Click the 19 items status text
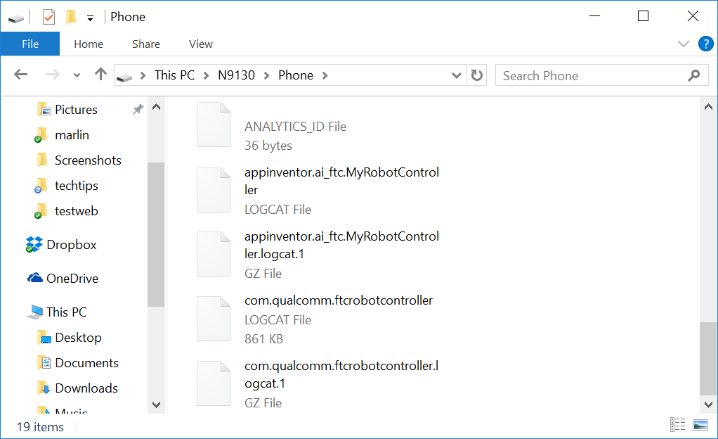 click(40, 427)
